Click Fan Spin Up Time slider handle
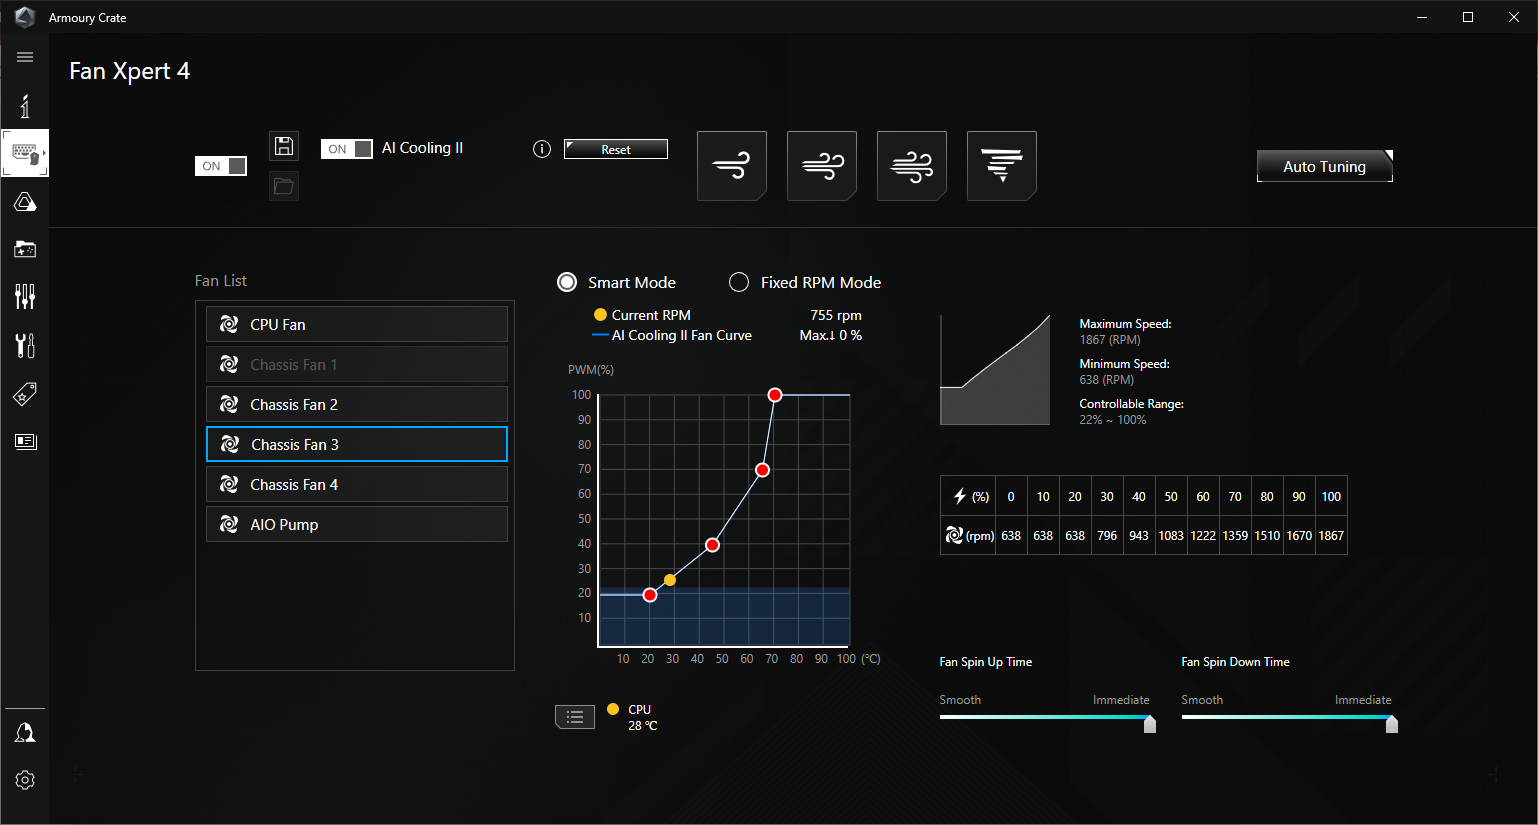 pyautogui.click(x=1150, y=724)
